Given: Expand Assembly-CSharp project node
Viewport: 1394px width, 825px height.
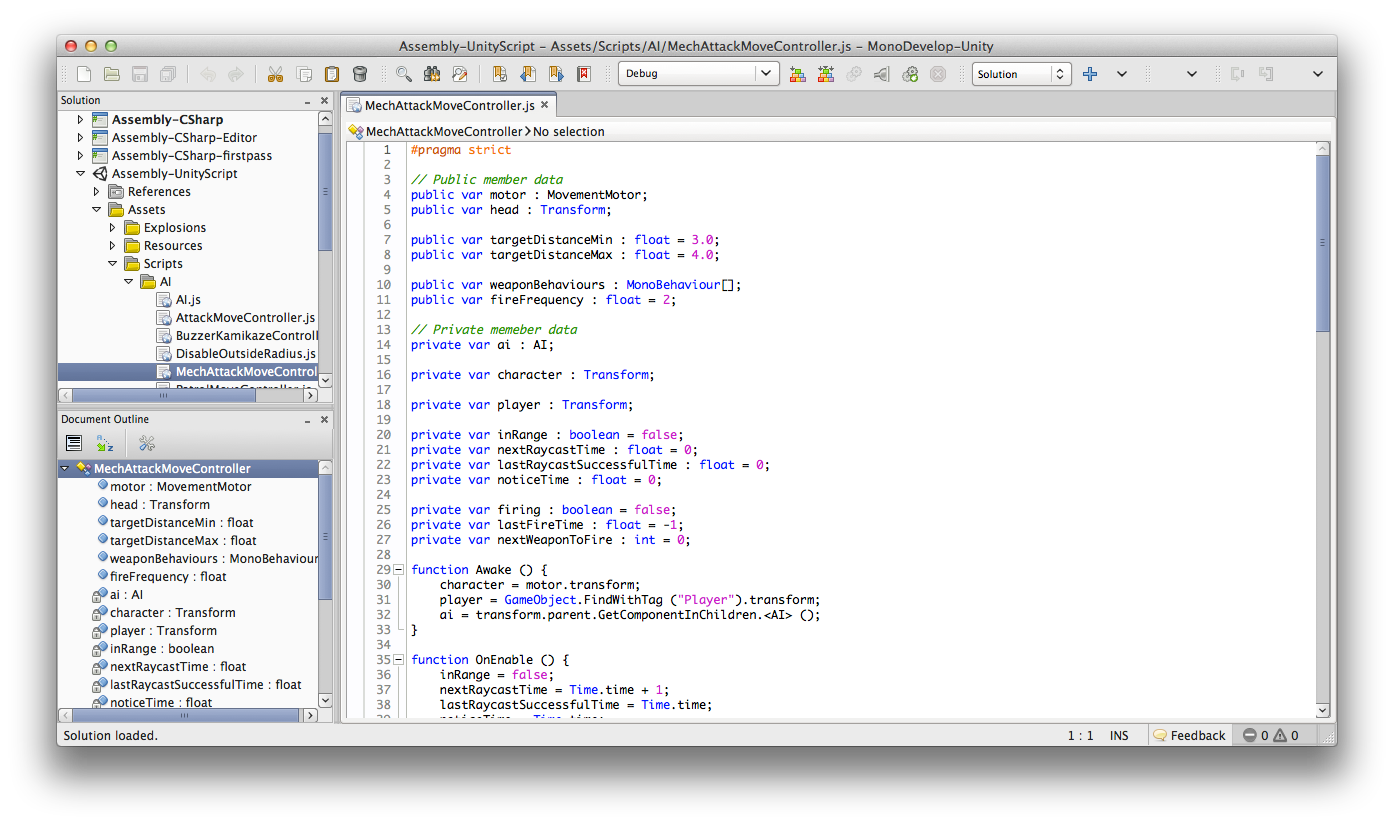Looking at the screenshot, I should [x=81, y=120].
